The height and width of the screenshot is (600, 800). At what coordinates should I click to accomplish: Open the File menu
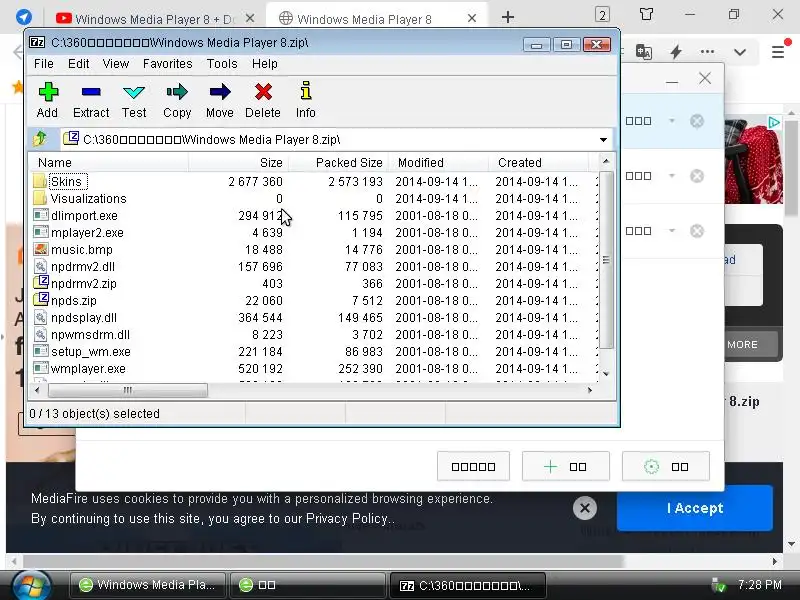pyautogui.click(x=43, y=64)
